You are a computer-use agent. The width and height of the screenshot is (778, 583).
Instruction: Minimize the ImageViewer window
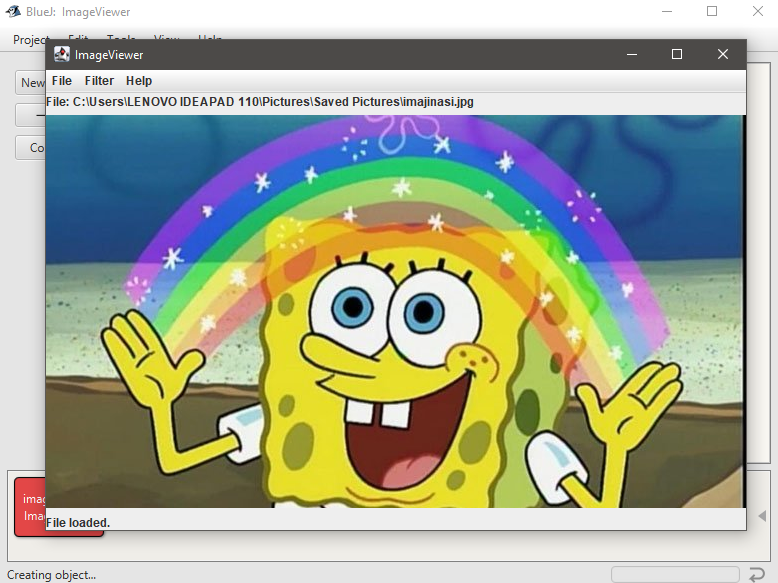point(632,54)
